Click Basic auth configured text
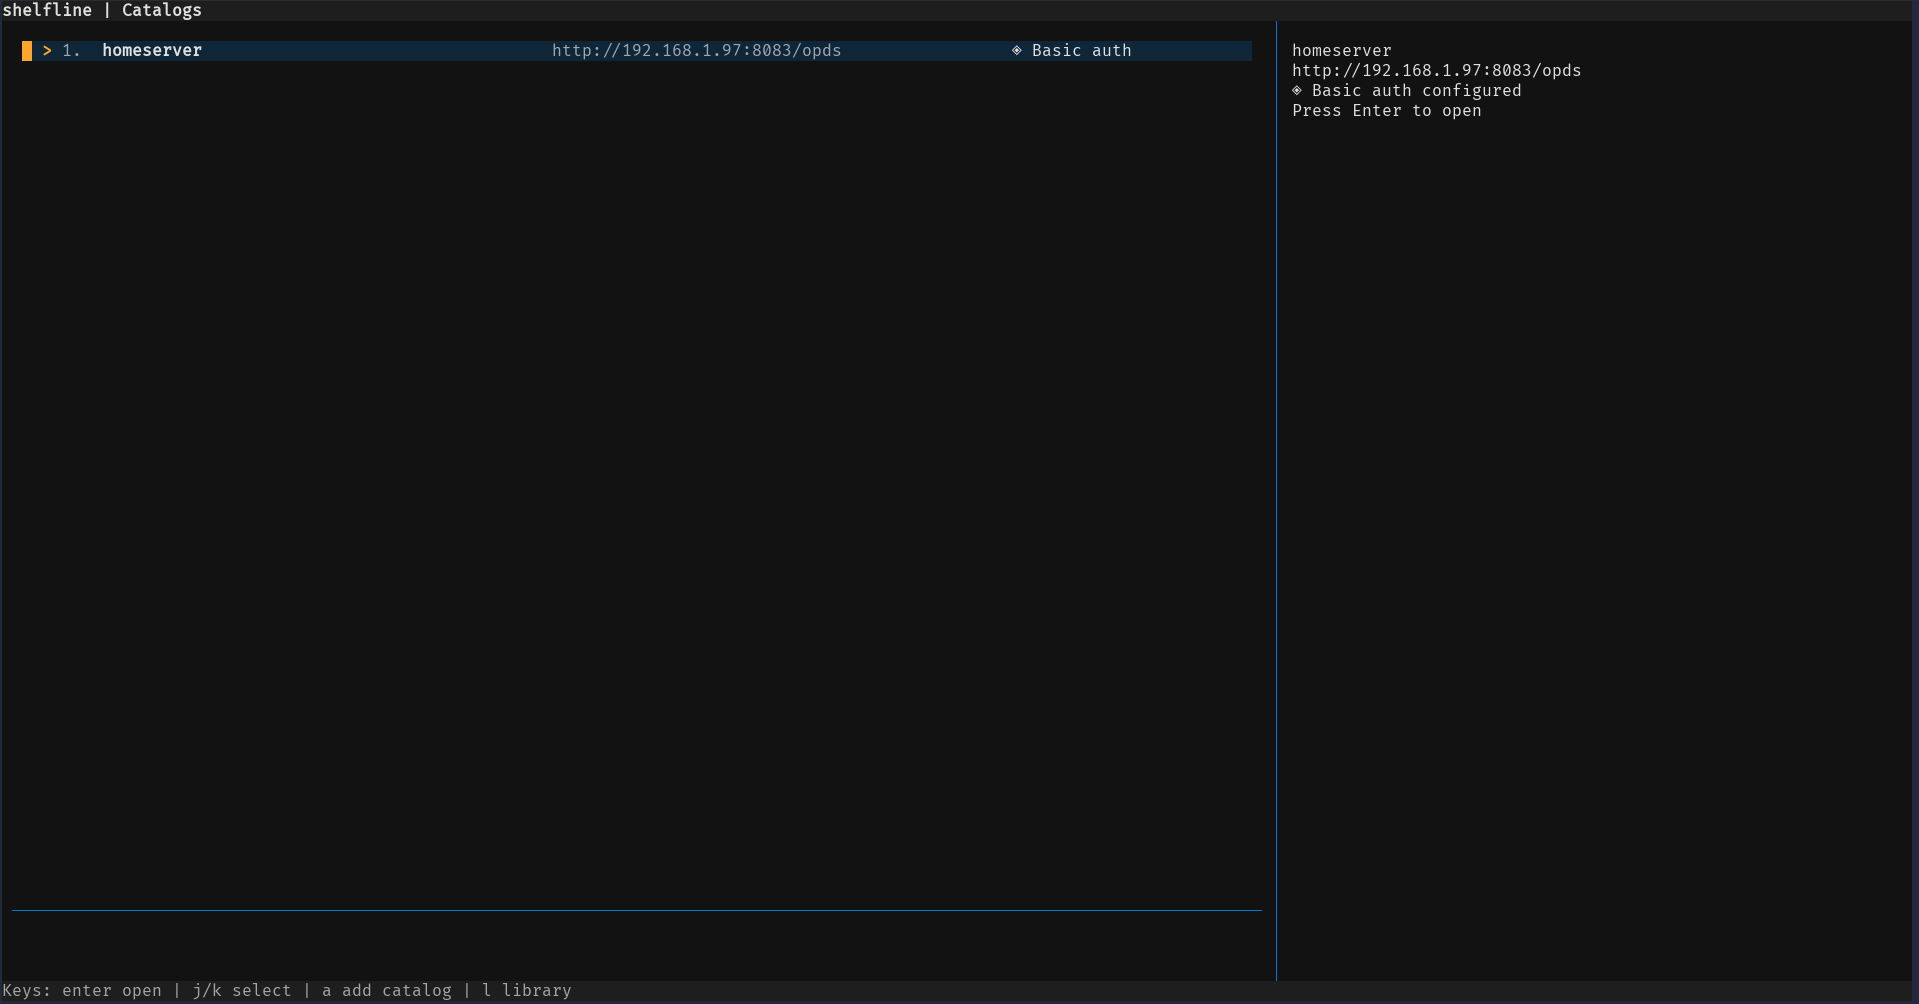 1417,91
